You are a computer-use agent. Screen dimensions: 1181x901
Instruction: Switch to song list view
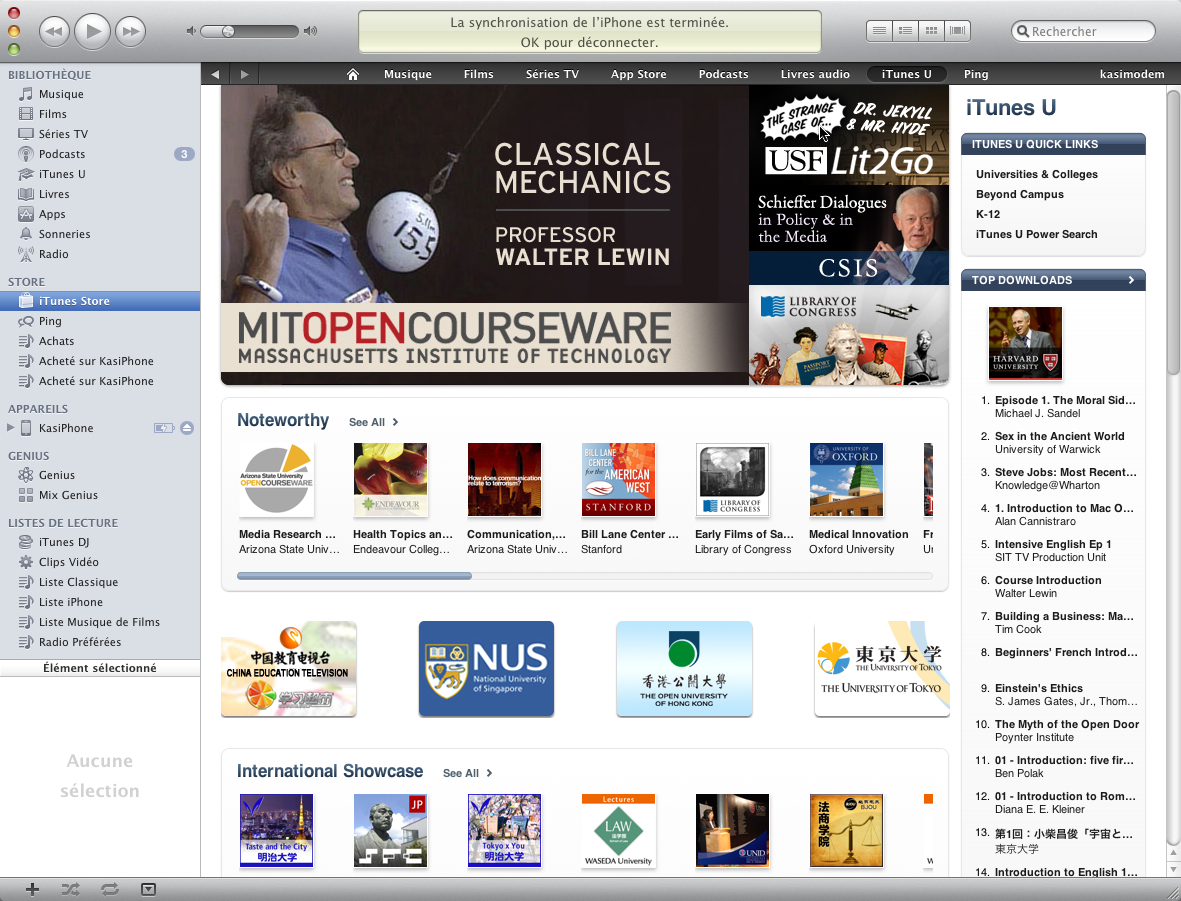coord(879,31)
